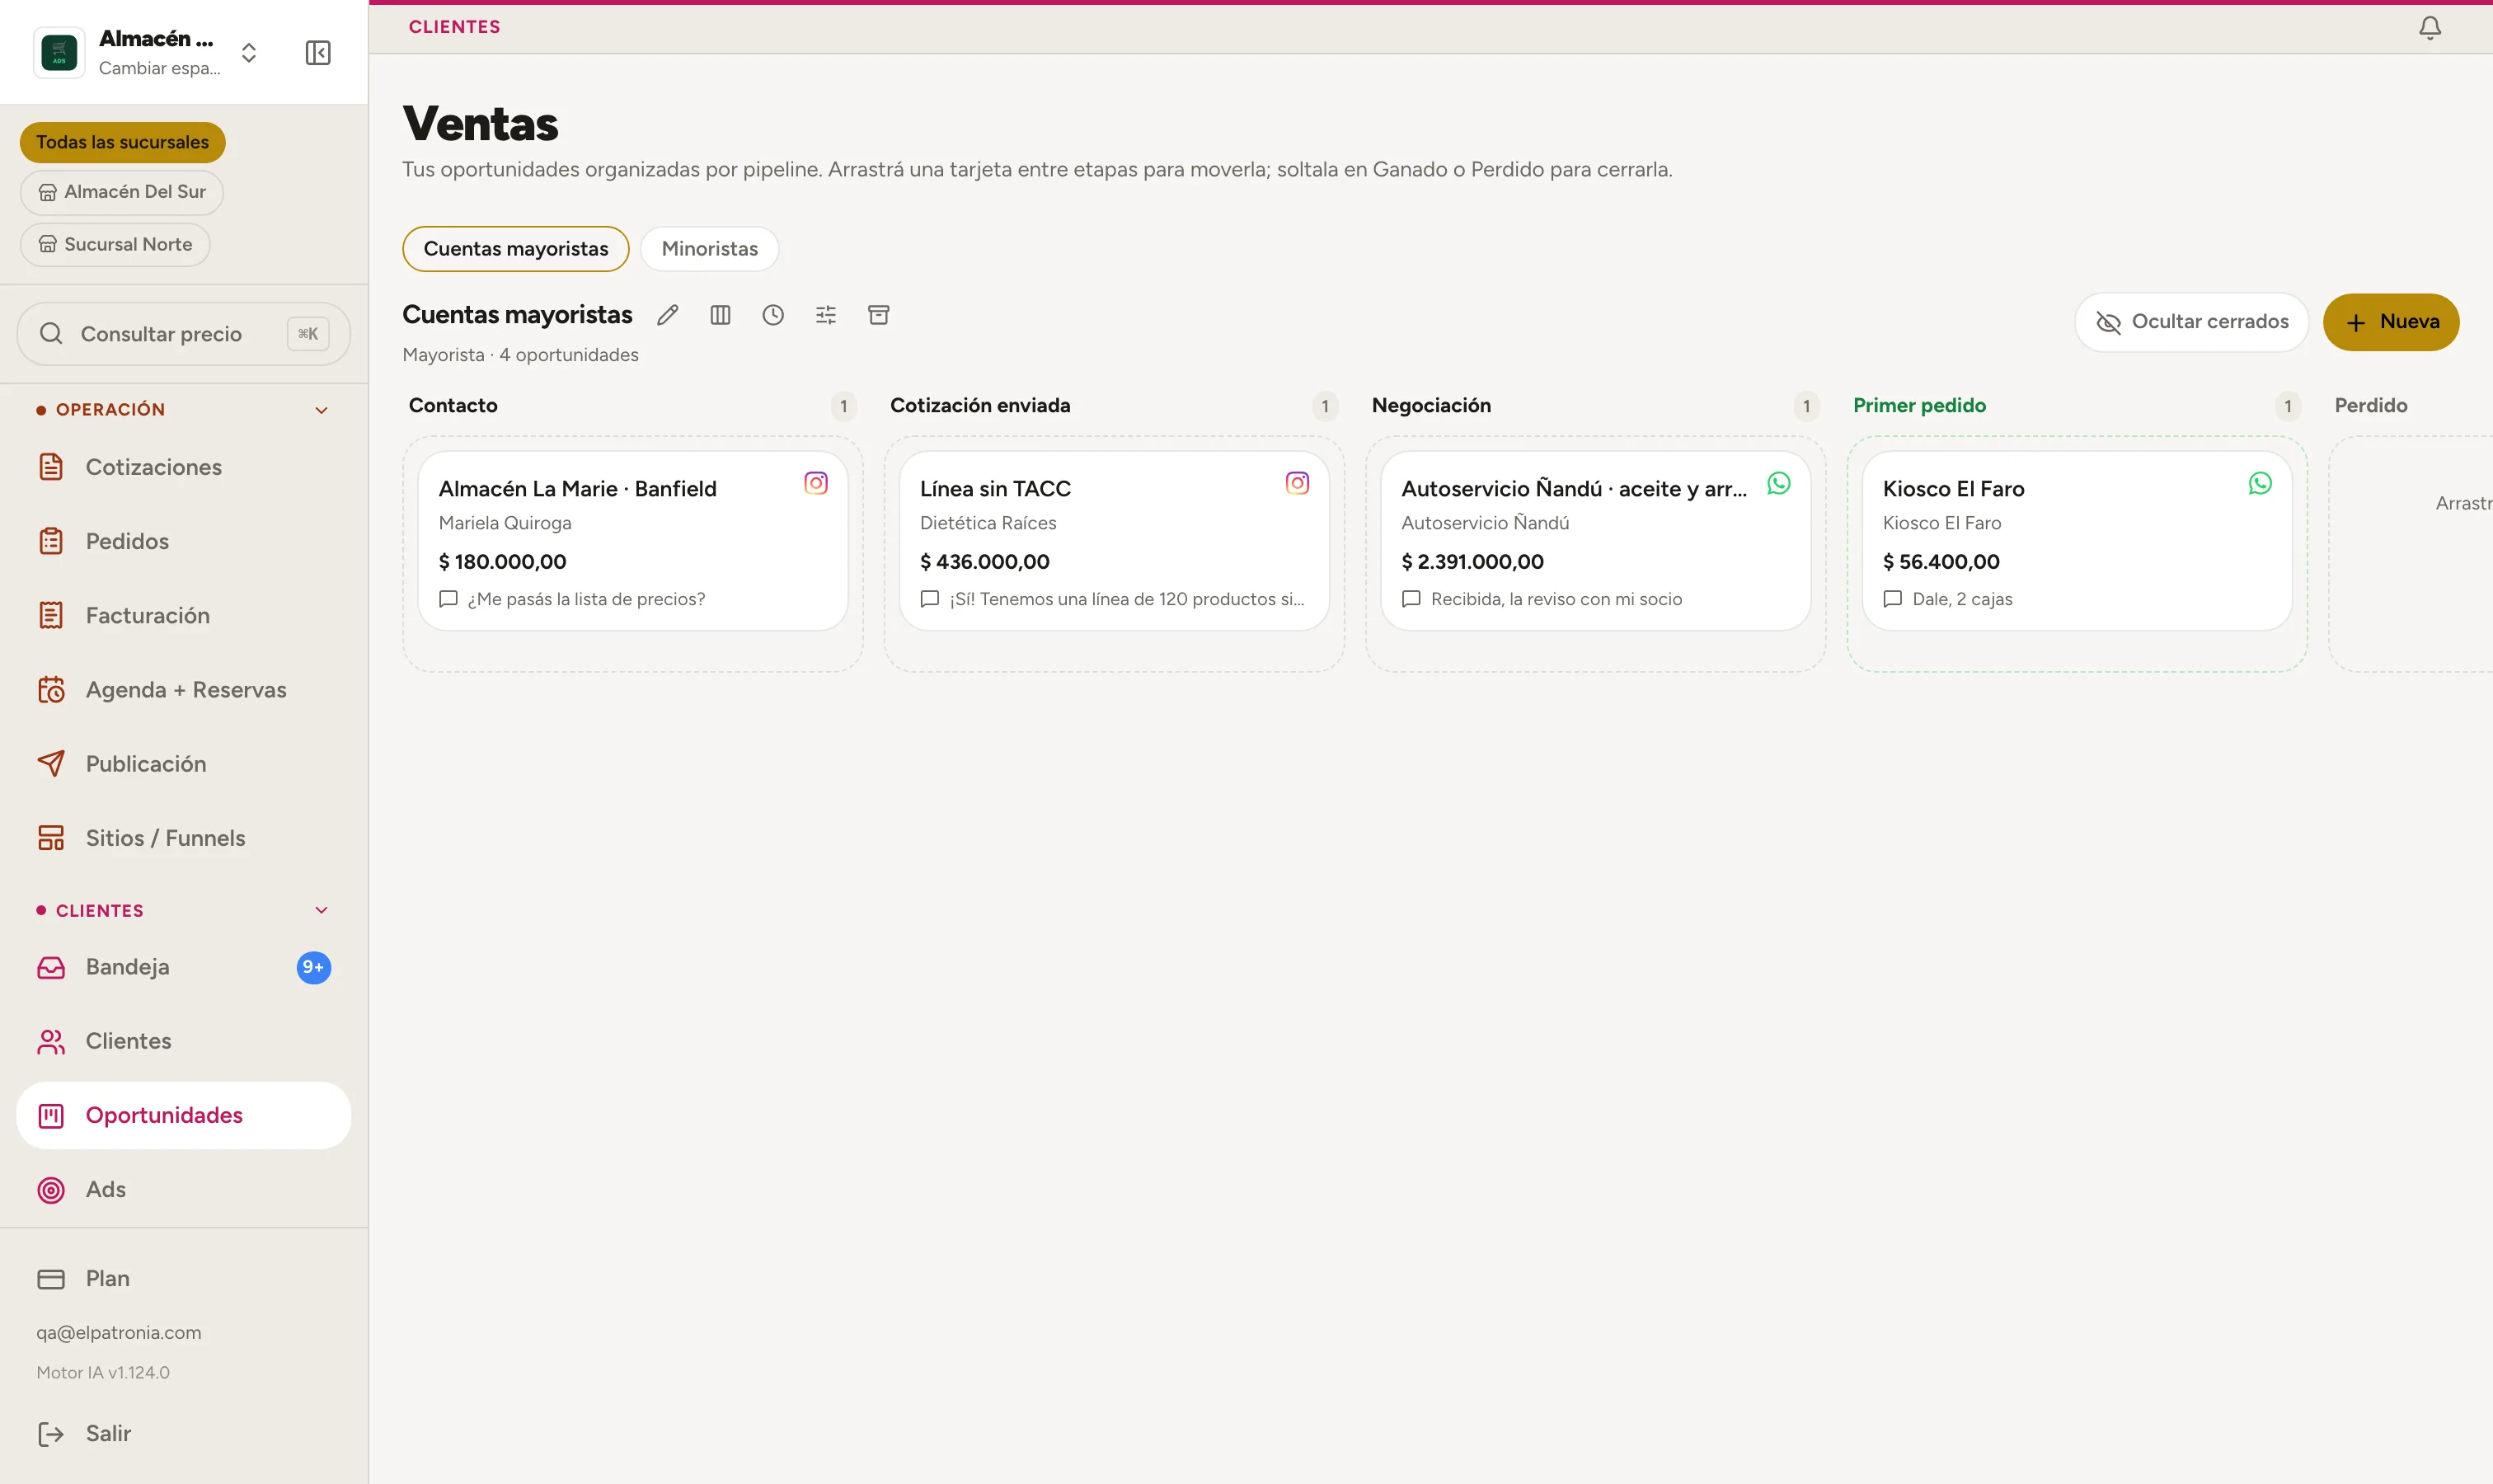This screenshot has height=1484, width=2493.
Task: Toggle Ocultar cerrados visibility
Action: (x=2192, y=322)
